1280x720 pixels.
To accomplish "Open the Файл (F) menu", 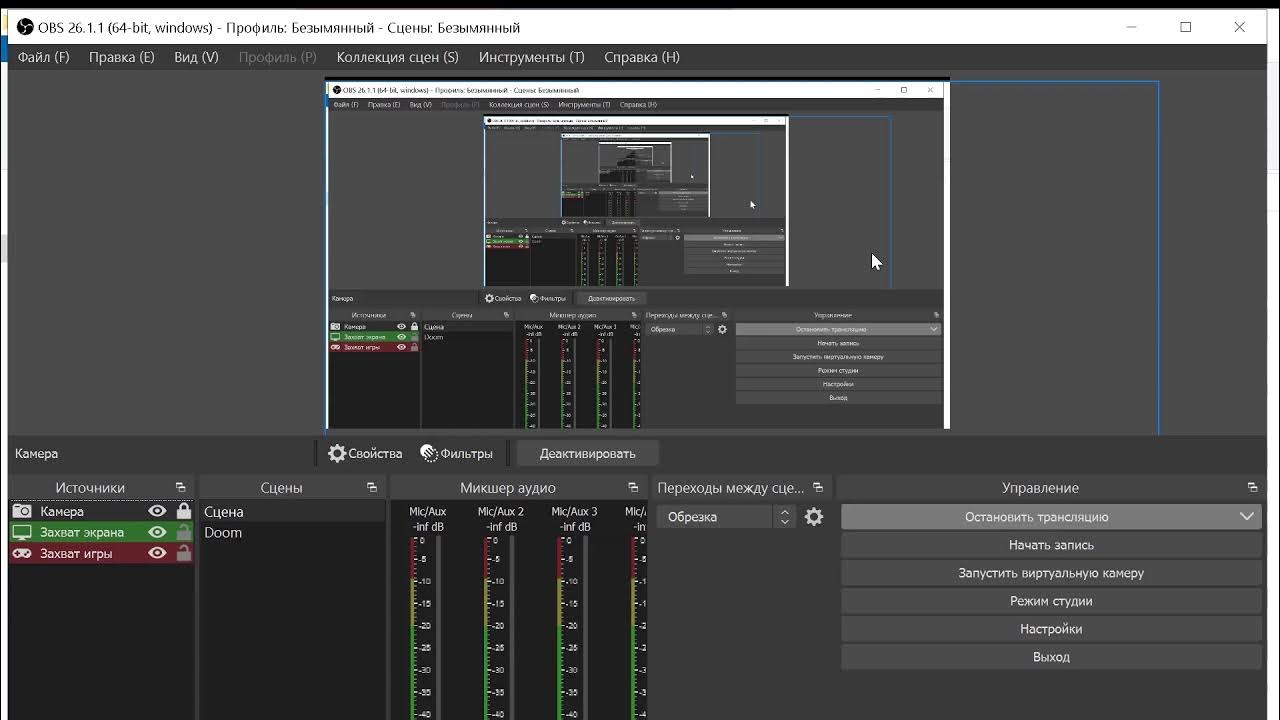I will coord(43,57).
